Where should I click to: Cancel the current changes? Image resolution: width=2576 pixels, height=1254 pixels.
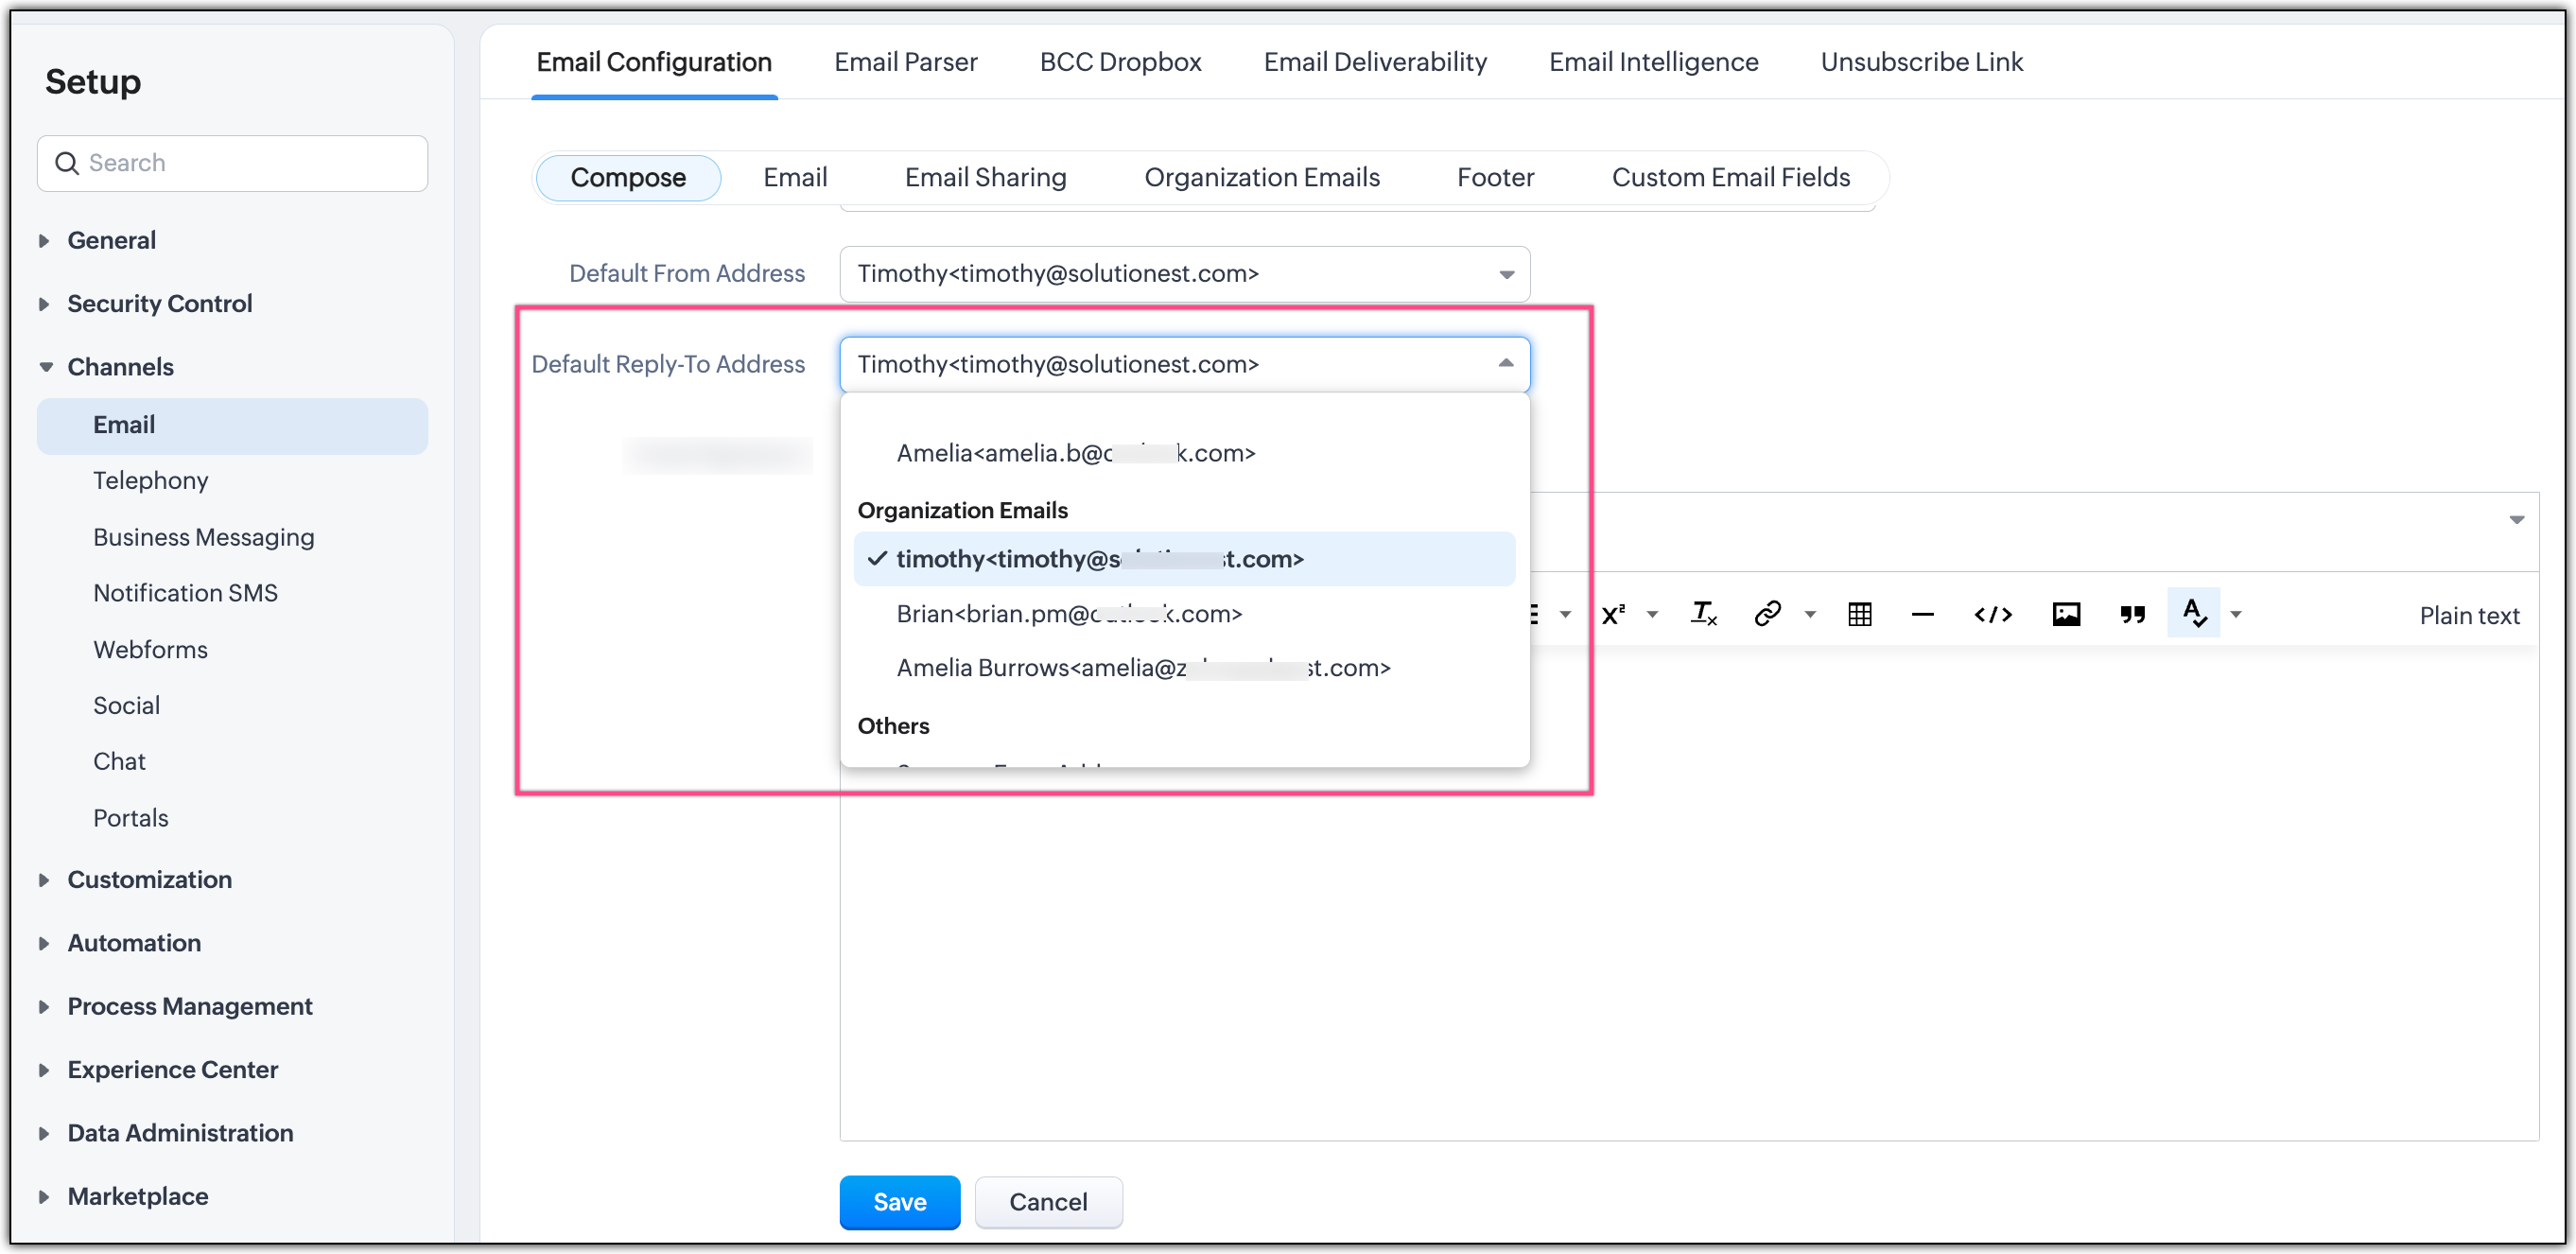(1048, 1202)
